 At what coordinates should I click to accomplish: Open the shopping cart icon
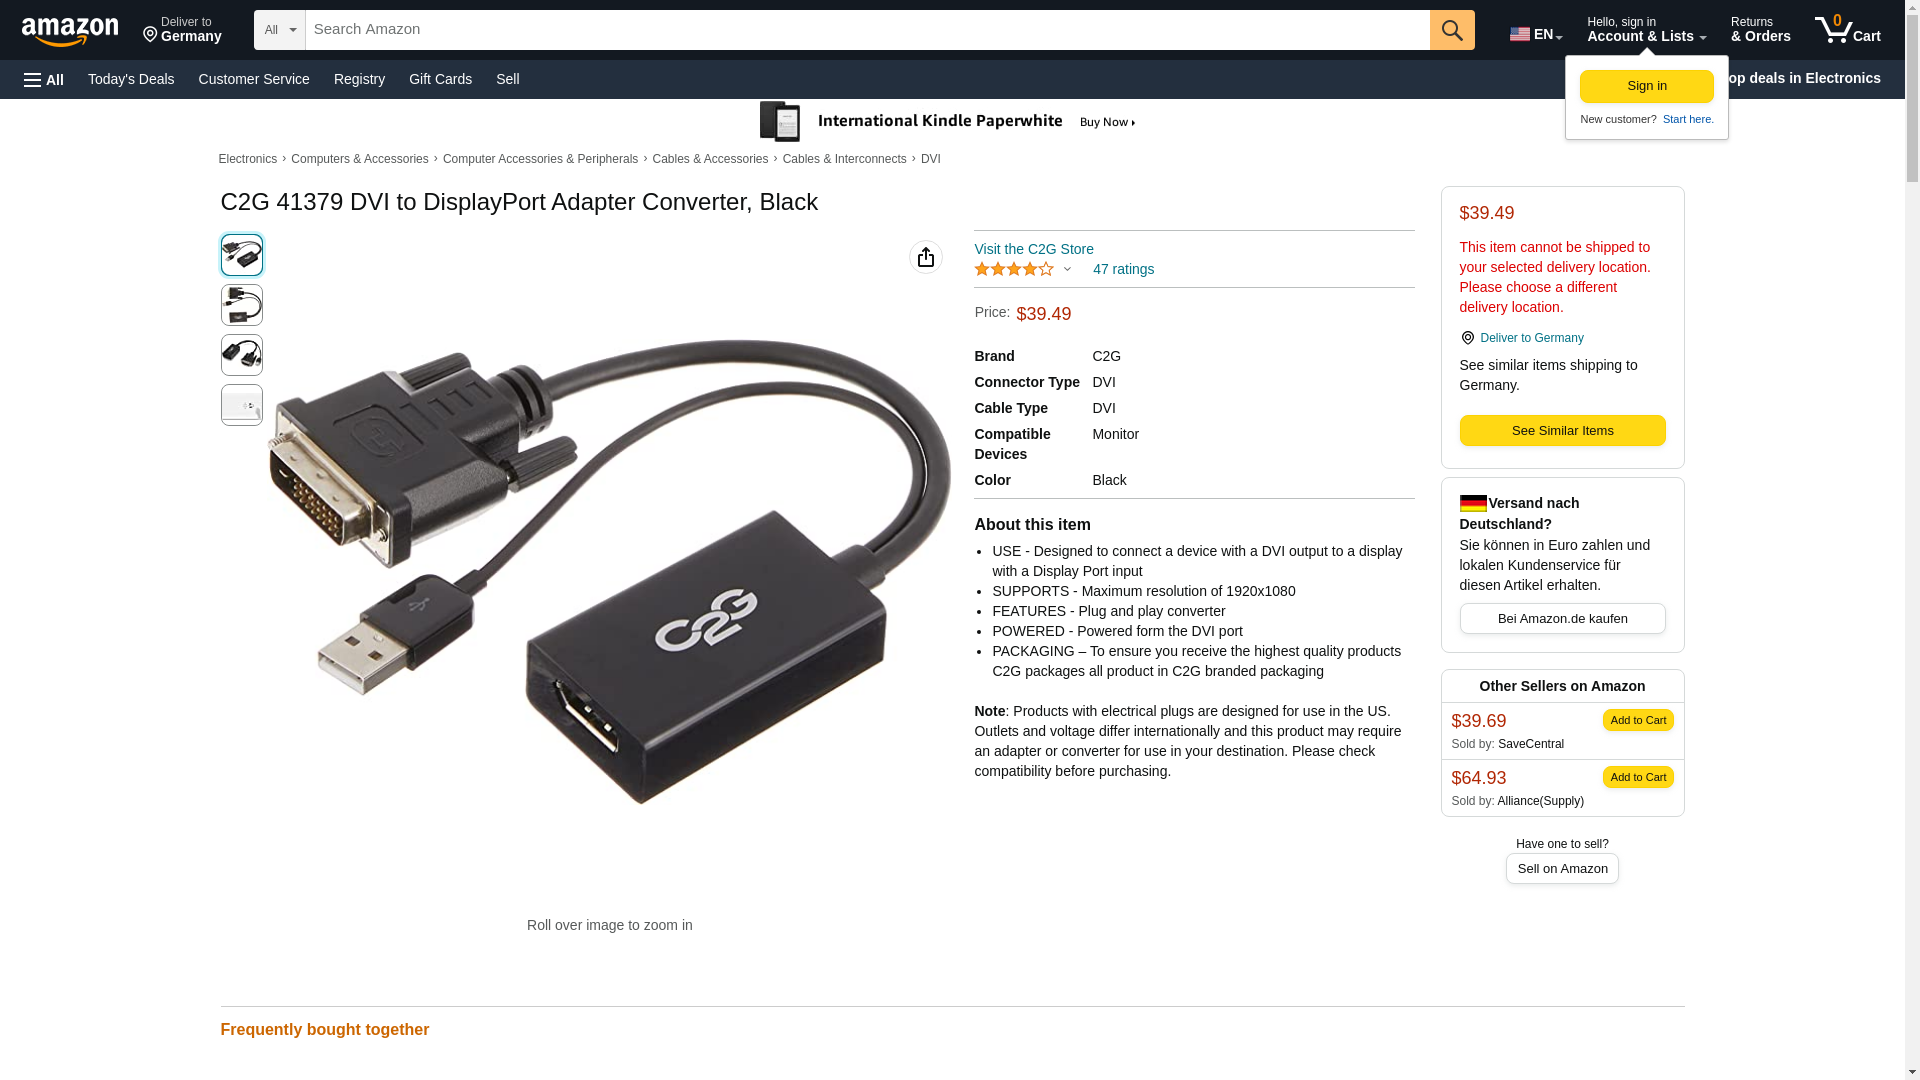[x=1847, y=30]
